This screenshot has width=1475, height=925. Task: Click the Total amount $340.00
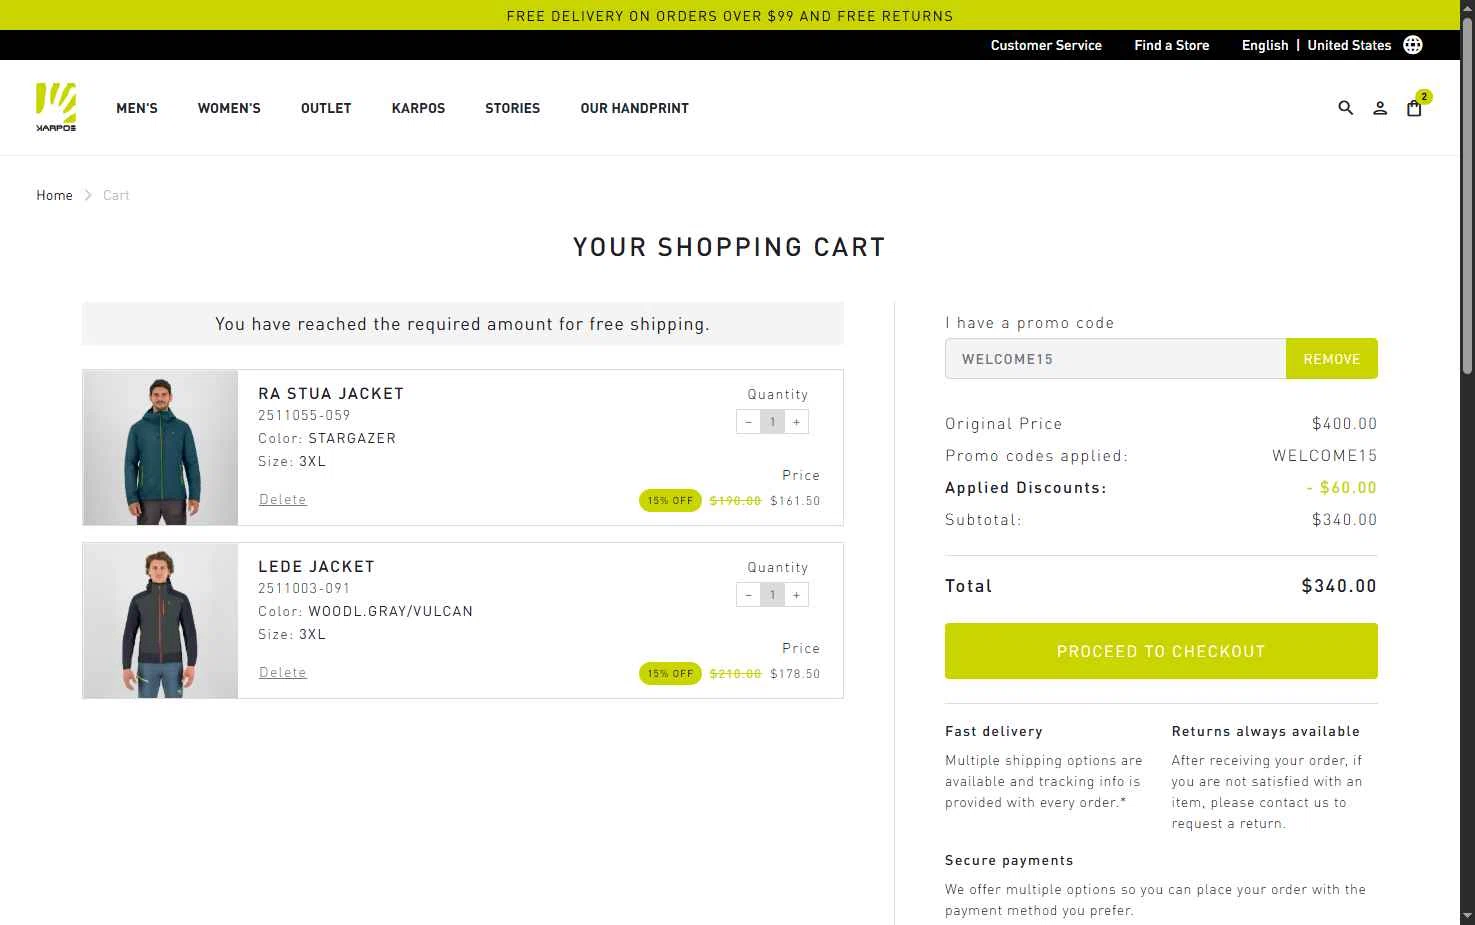[x=1339, y=586]
